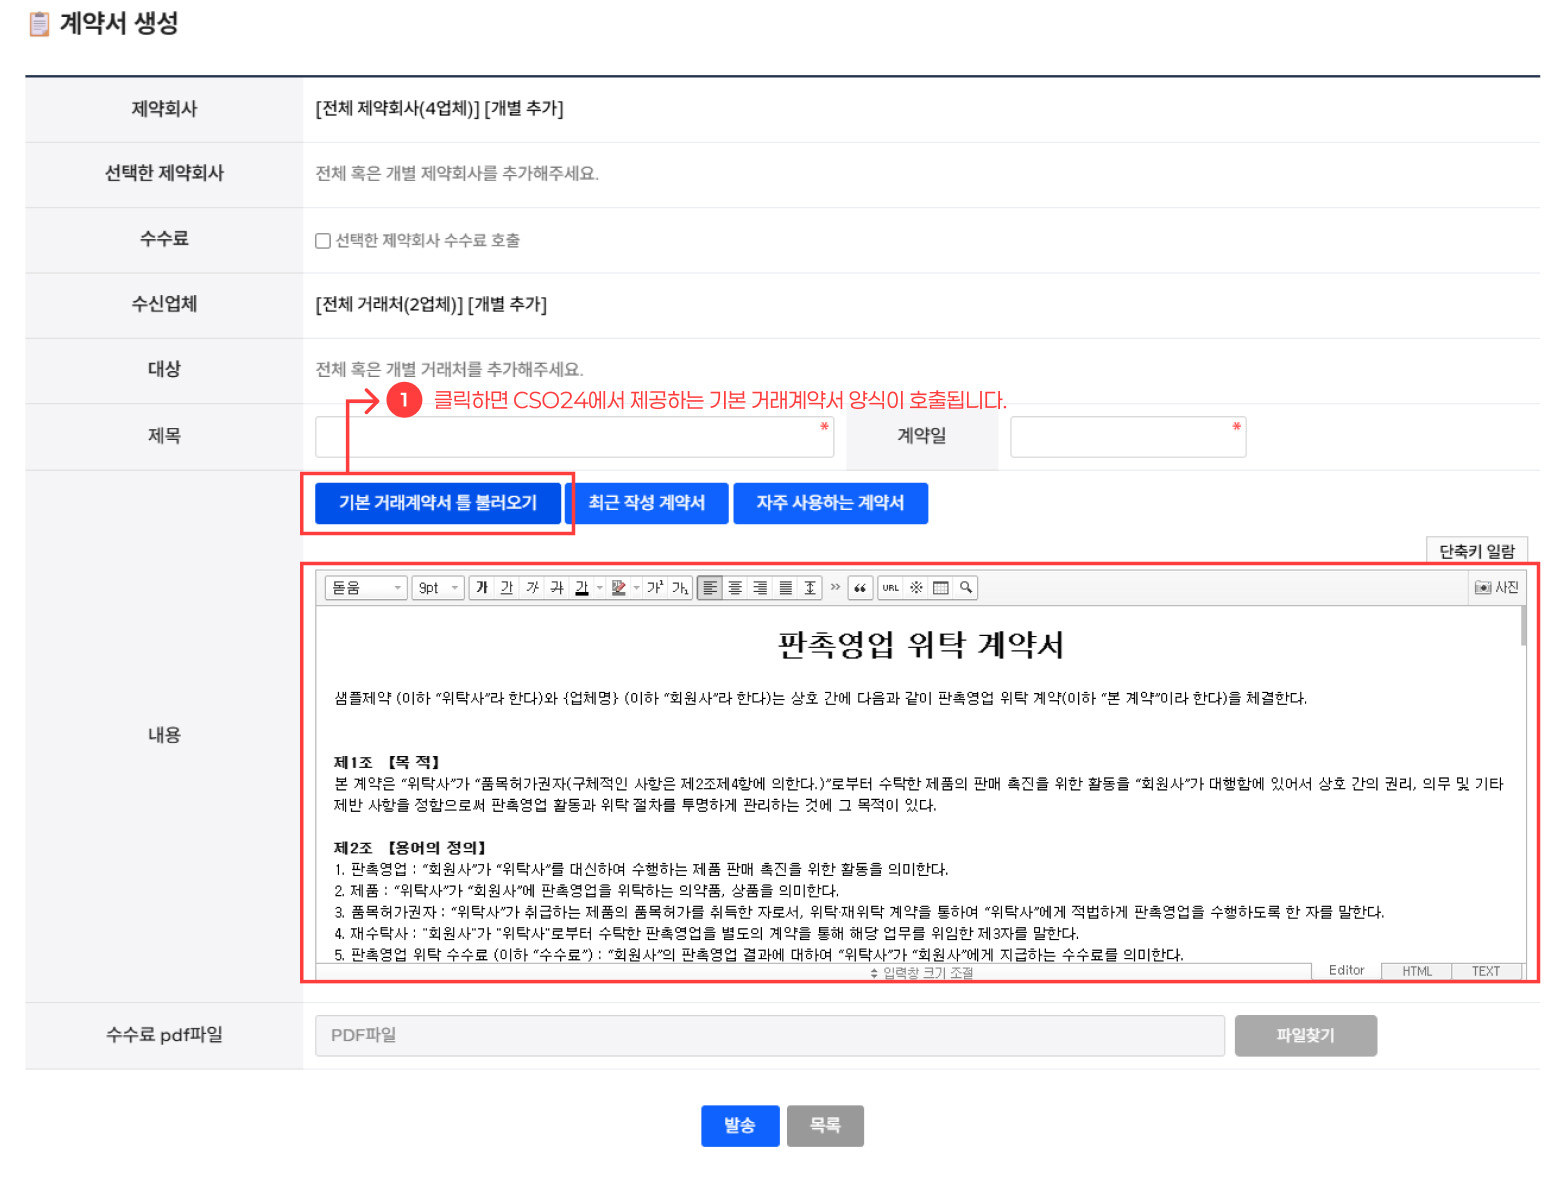
Task: Open highlight color dropdown arrow
Action: [637, 588]
